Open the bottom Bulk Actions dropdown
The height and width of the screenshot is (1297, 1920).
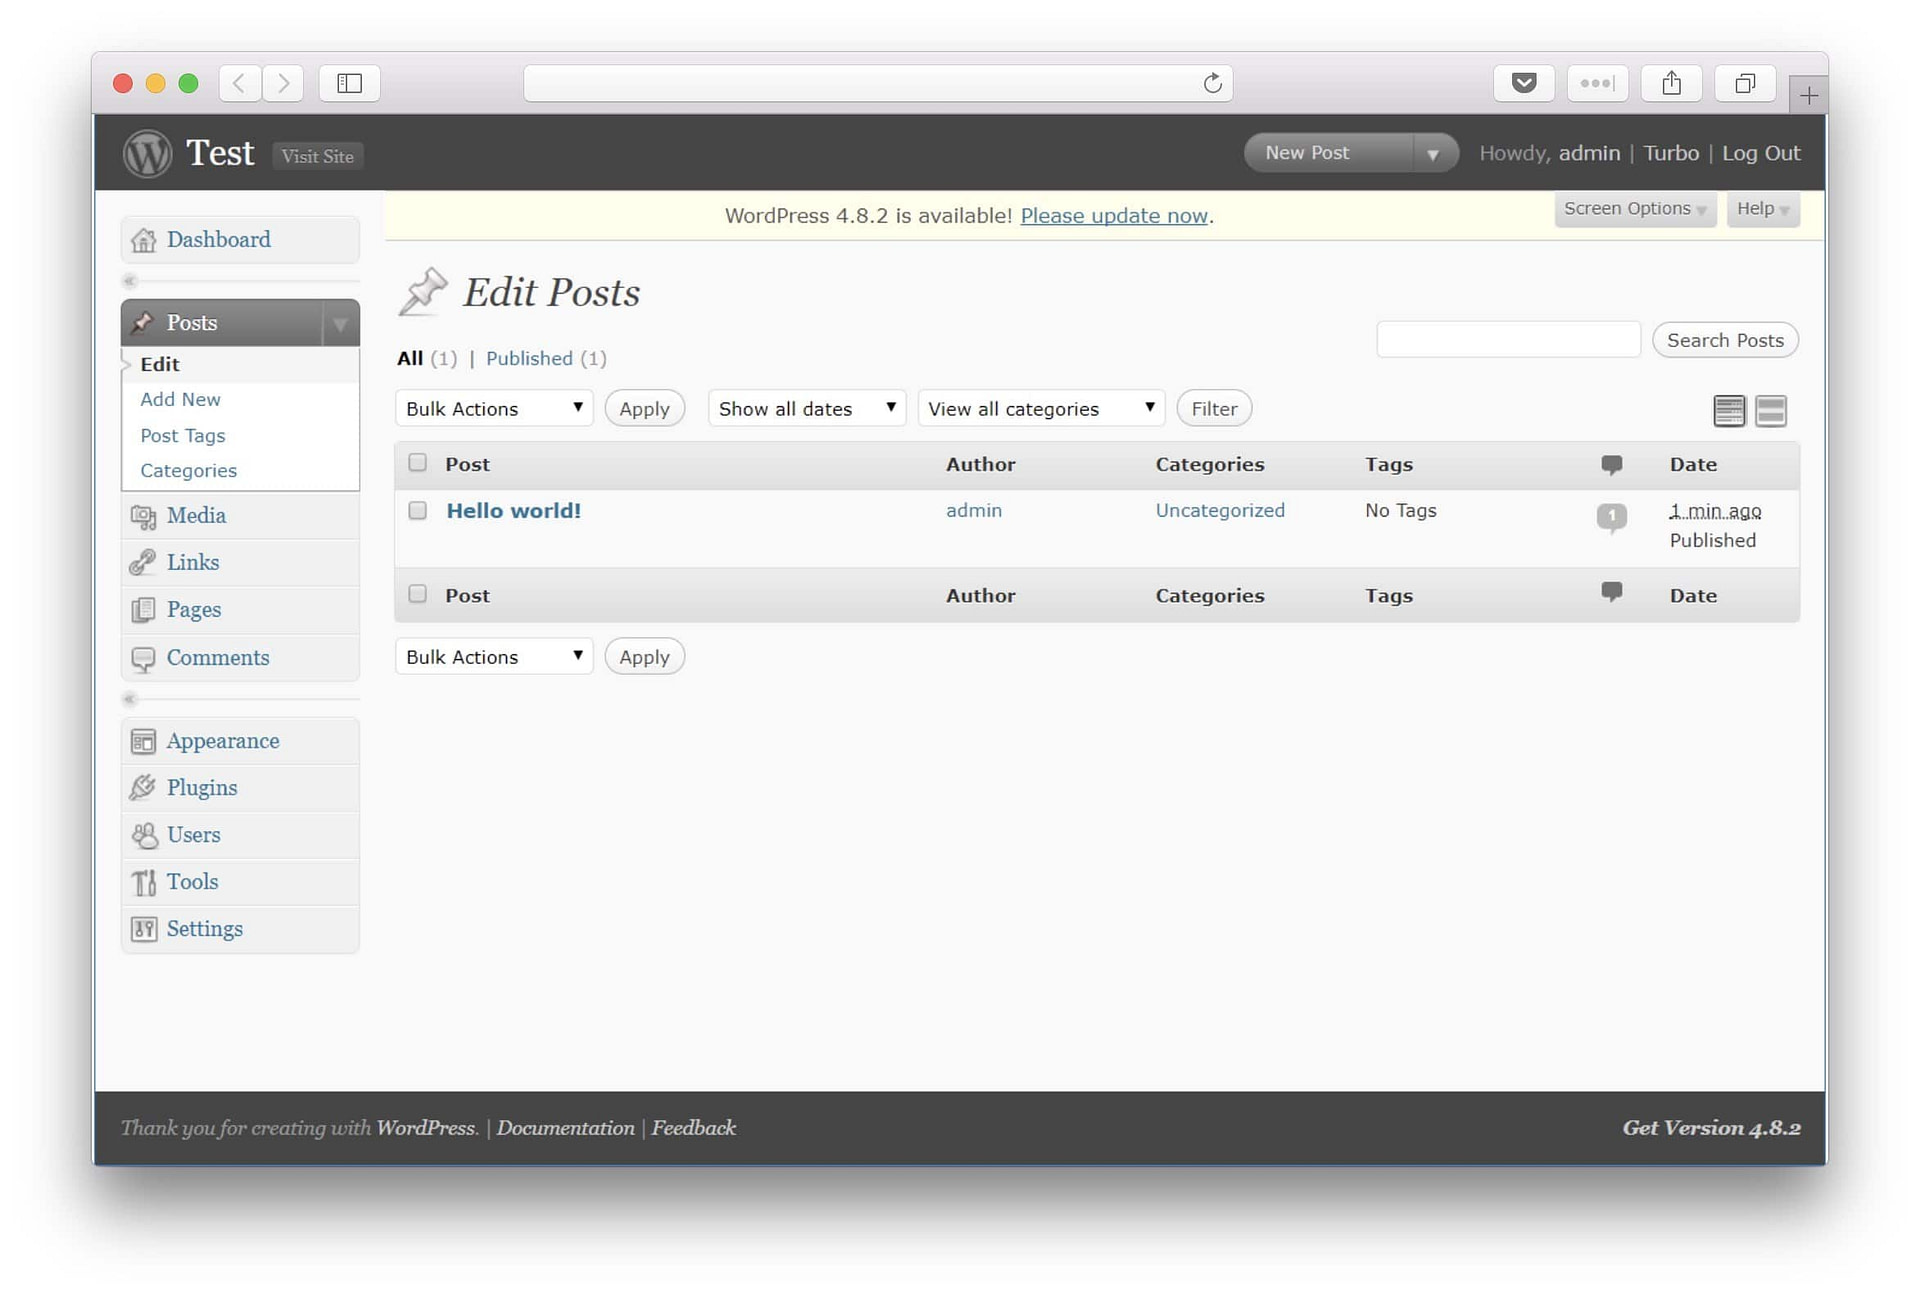click(494, 656)
